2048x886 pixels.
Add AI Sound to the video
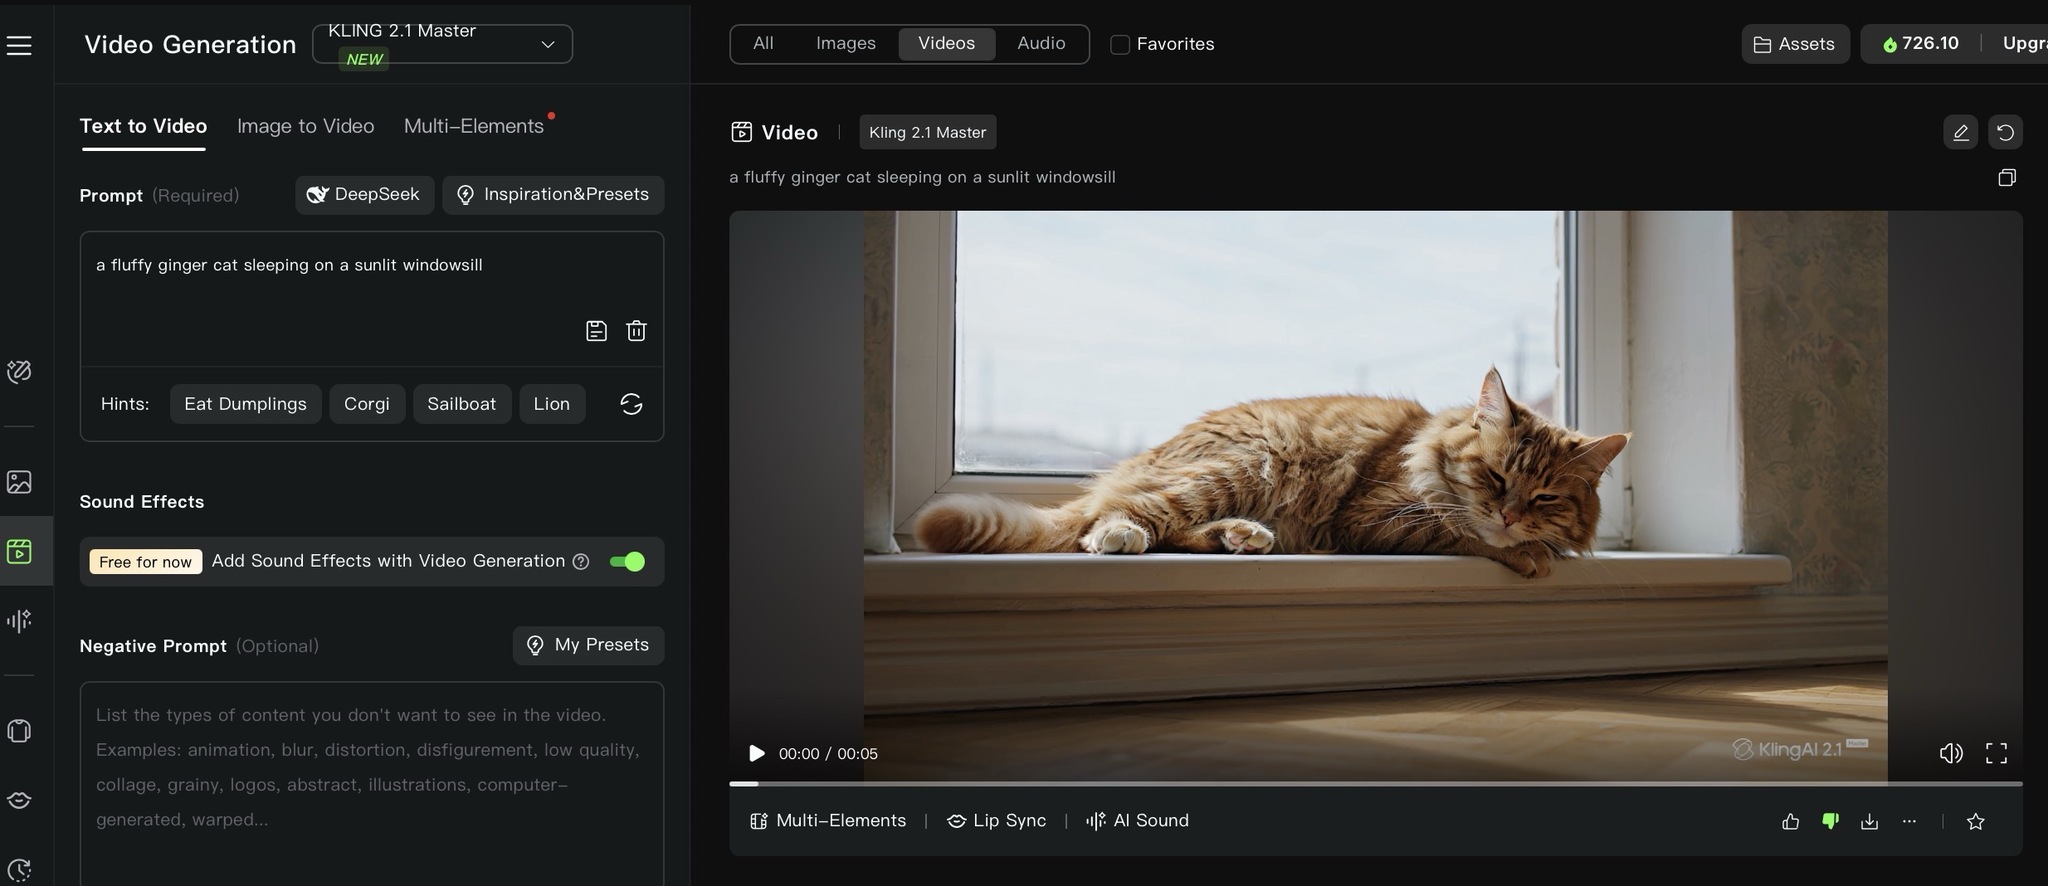[1137, 821]
